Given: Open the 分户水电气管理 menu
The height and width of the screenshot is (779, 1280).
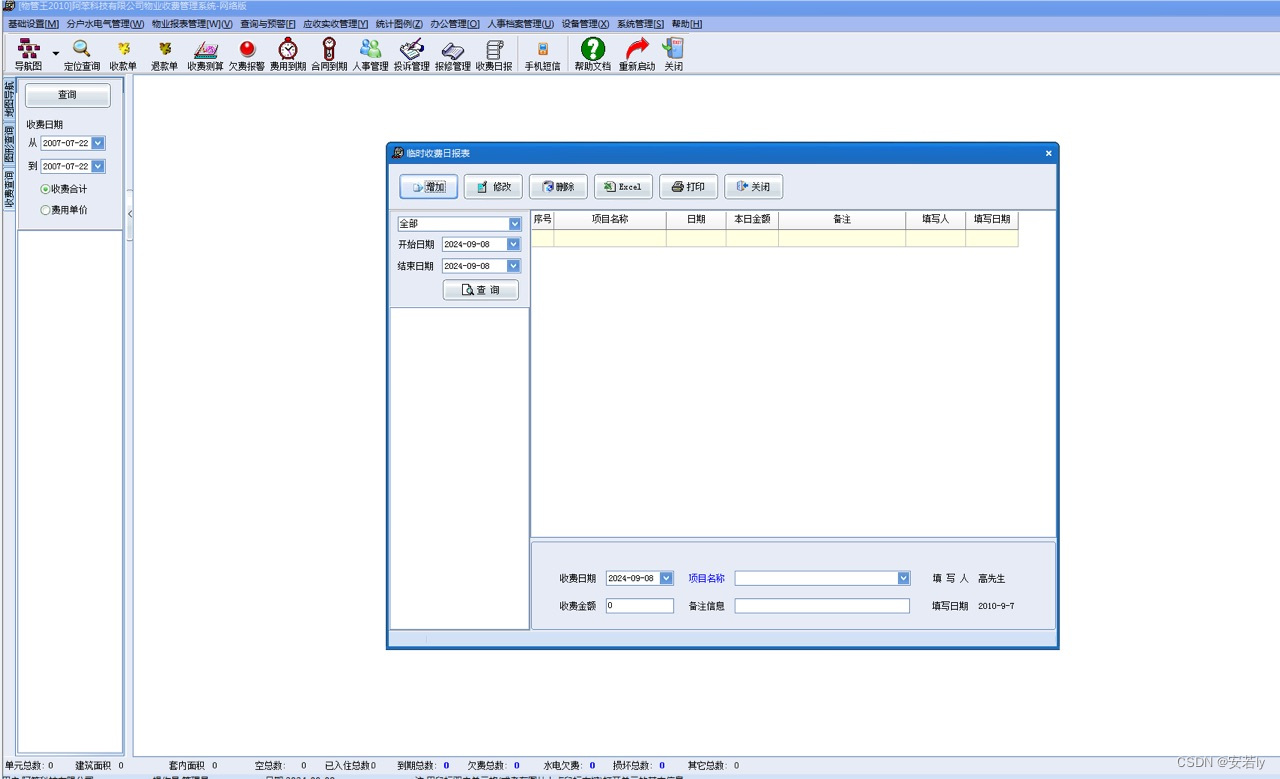Looking at the screenshot, I should [105, 23].
